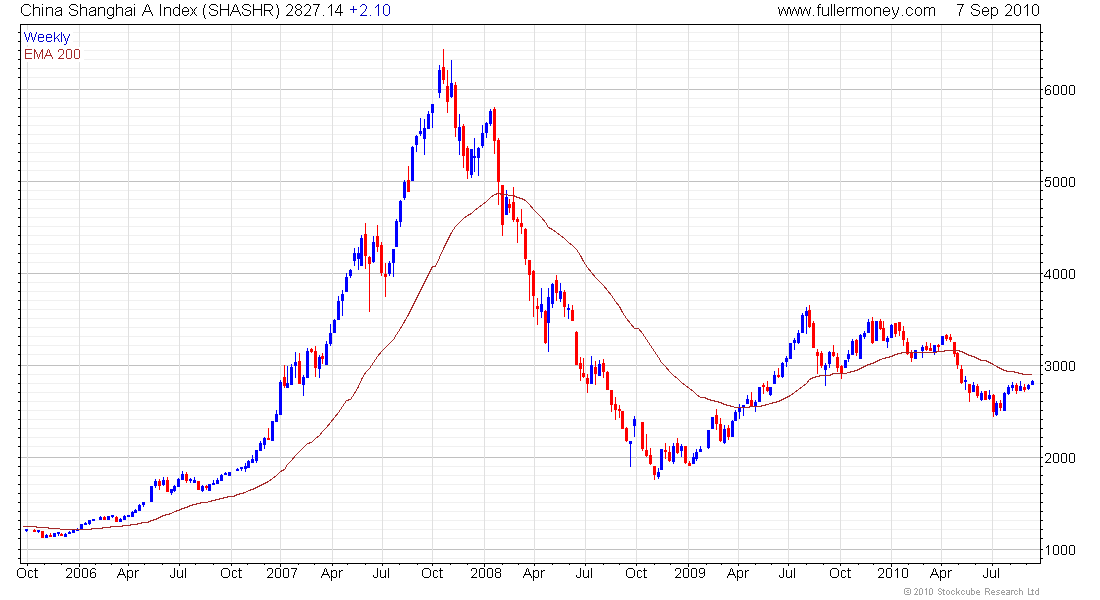Viewport: 1100px width, 600px height.
Task: Click the 2008 x-axis label
Action: click(485, 573)
